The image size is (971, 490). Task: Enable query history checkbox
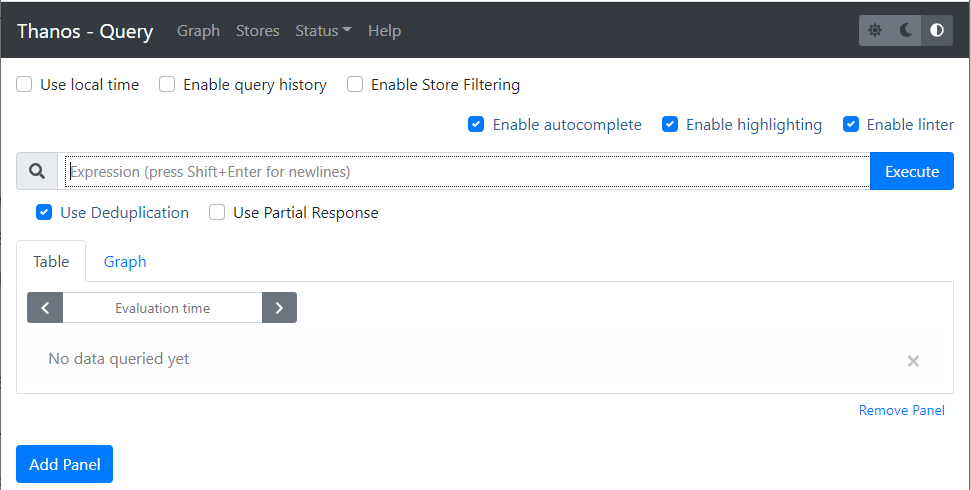pyautogui.click(x=168, y=85)
